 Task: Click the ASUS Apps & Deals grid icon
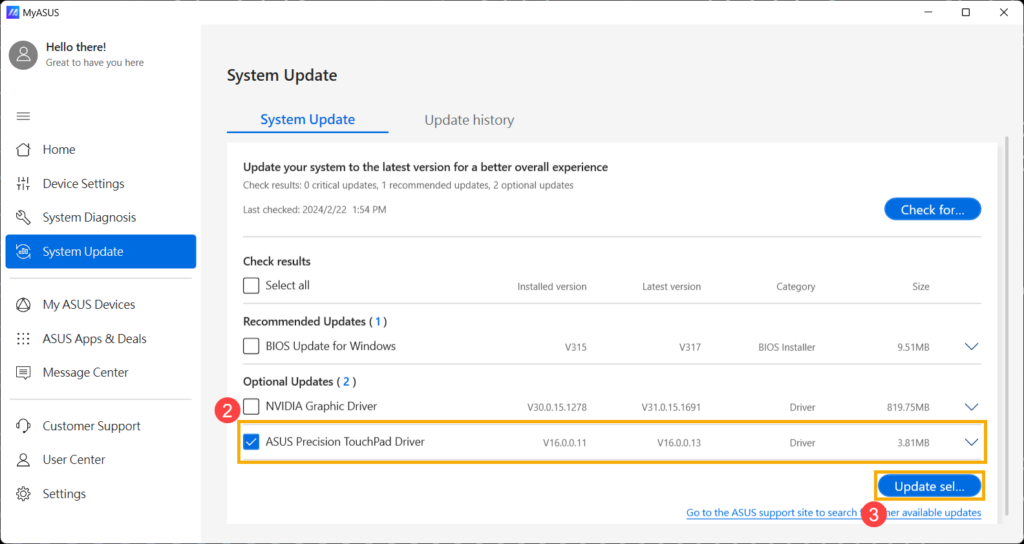[24, 339]
